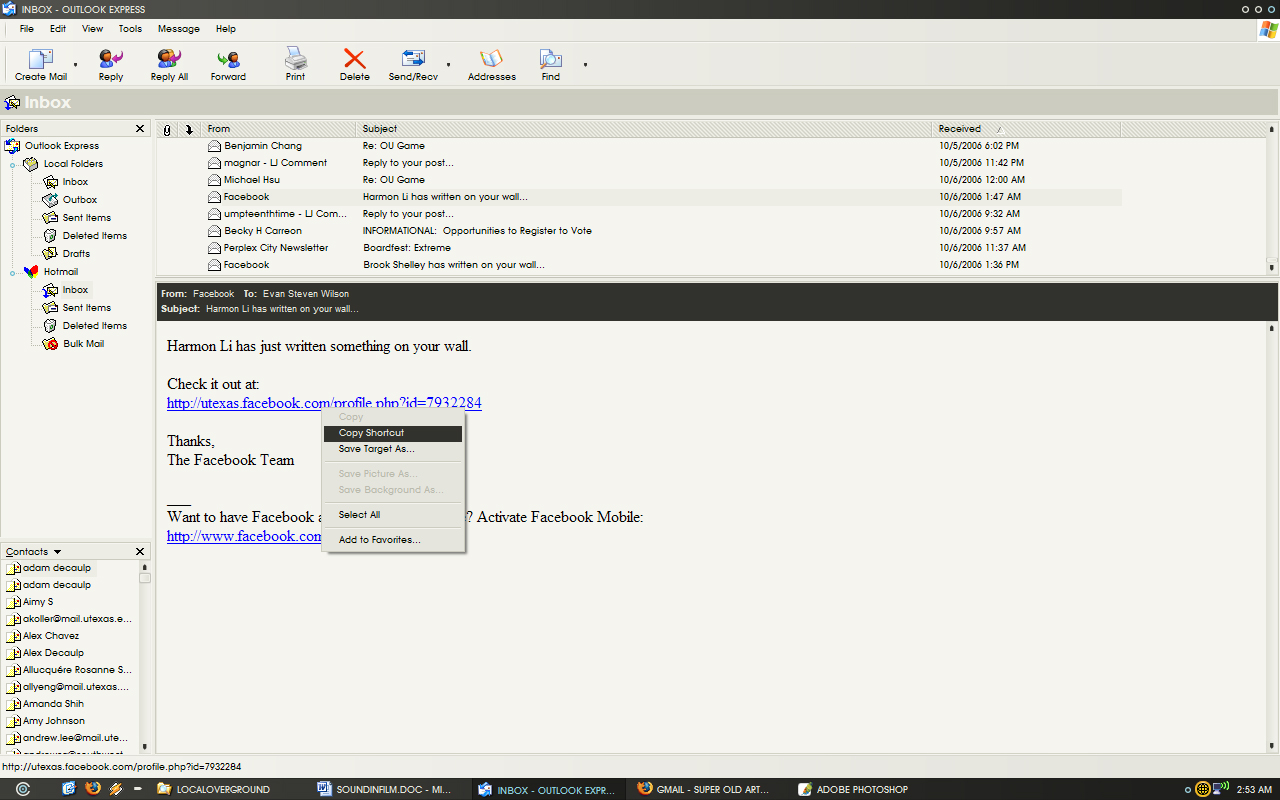The image size is (1280, 800).
Task: Open the View menu
Action: 92,29
